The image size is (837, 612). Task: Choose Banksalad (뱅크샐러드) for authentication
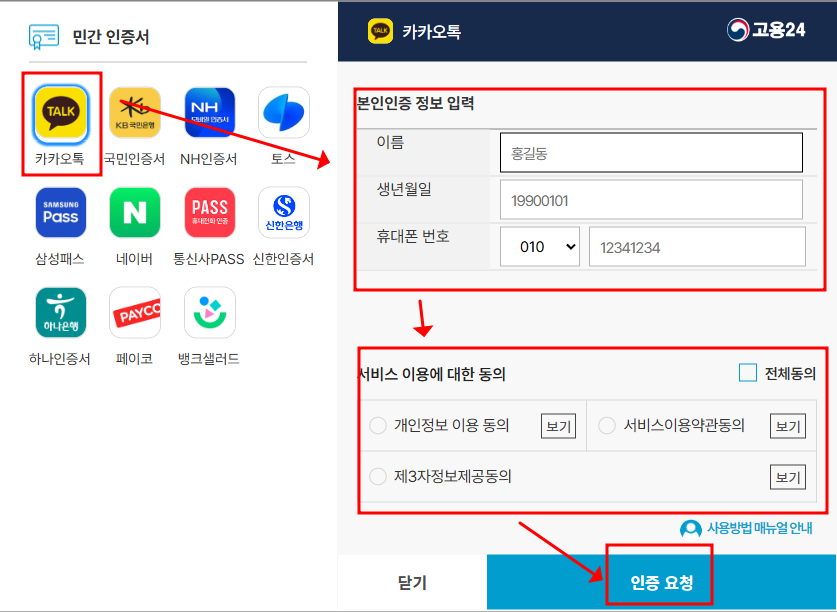tap(208, 311)
